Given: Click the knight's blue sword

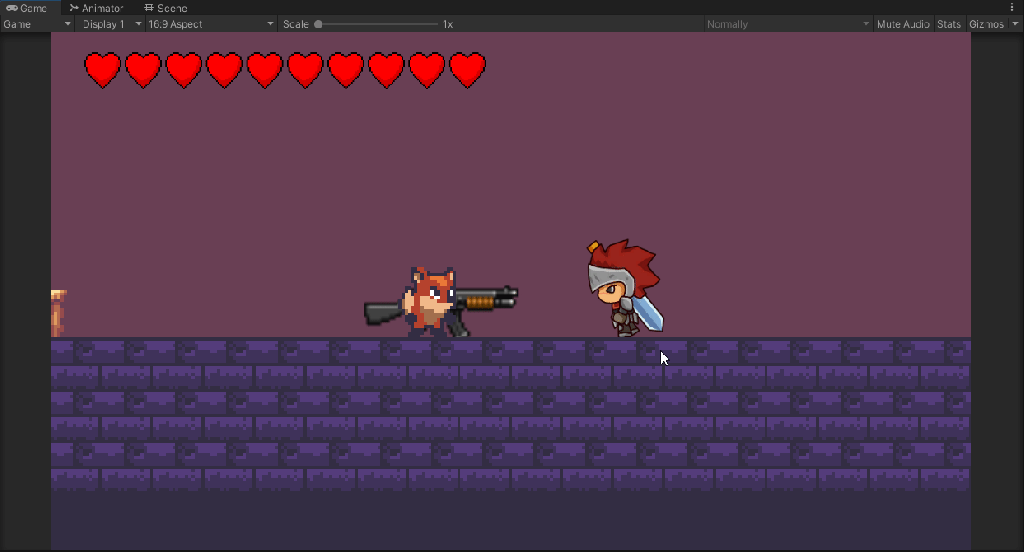Looking at the screenshot, I should pos(649,310).
